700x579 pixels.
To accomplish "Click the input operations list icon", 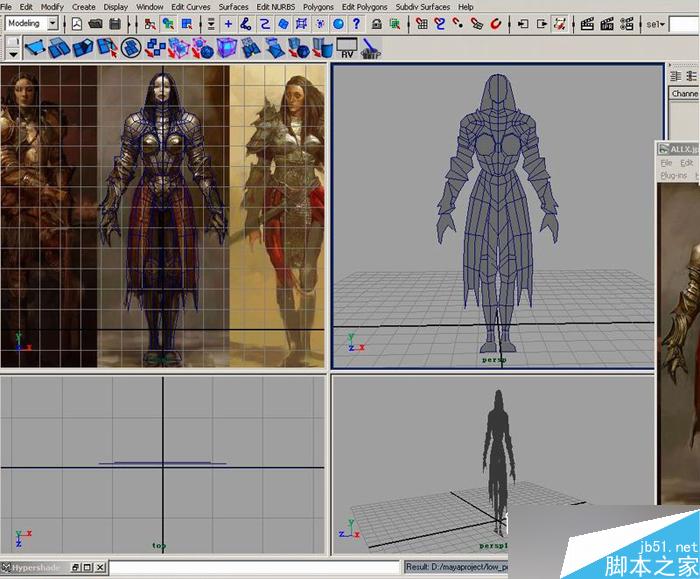I will [x=523, y=24].
